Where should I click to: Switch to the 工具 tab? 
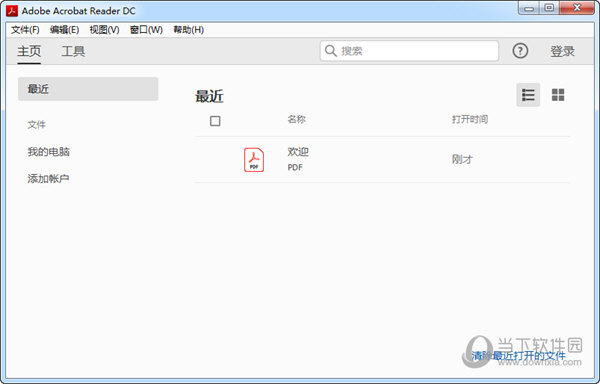(x=73, y=51)
